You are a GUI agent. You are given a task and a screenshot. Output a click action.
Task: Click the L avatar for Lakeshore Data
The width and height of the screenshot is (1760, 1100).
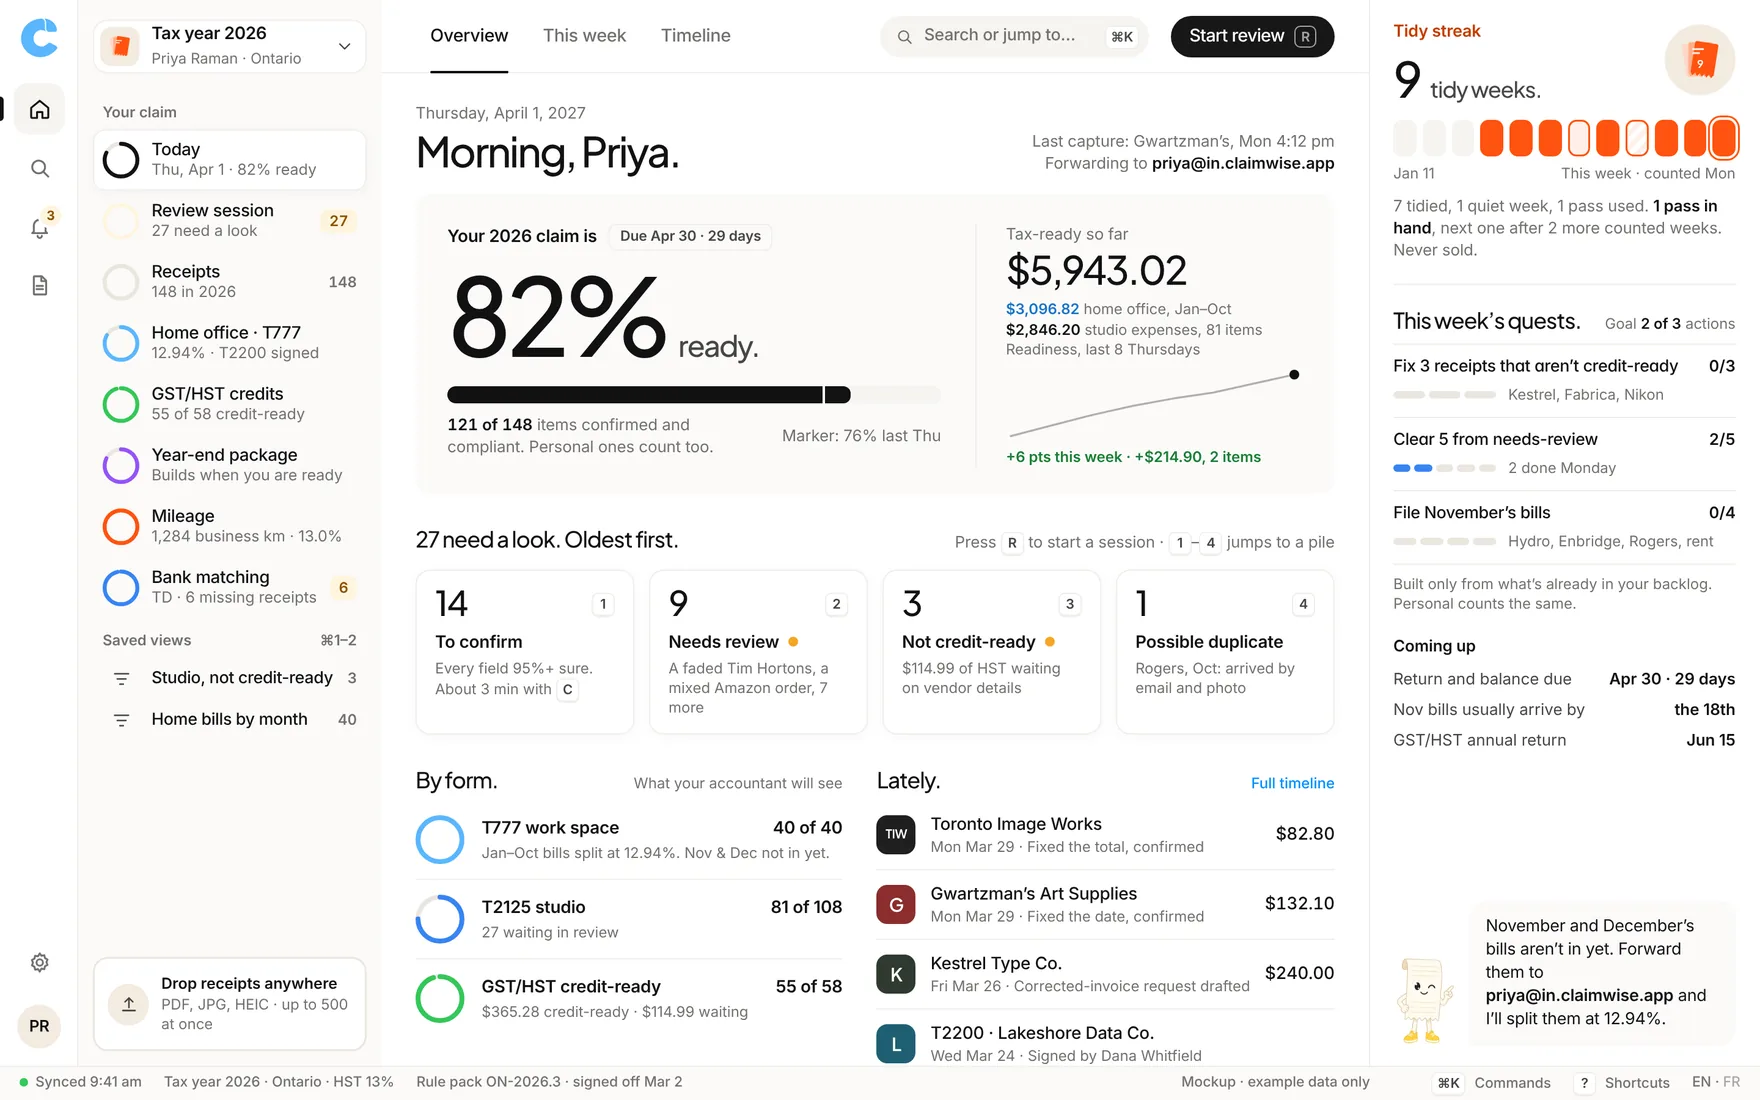pos(896,1043)
